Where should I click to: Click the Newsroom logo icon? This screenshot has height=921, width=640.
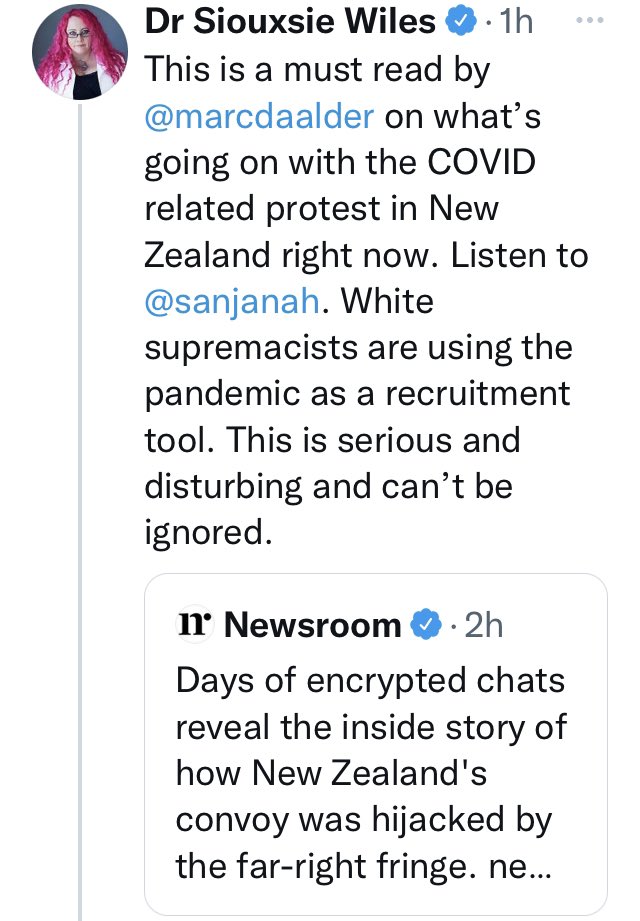195,624
